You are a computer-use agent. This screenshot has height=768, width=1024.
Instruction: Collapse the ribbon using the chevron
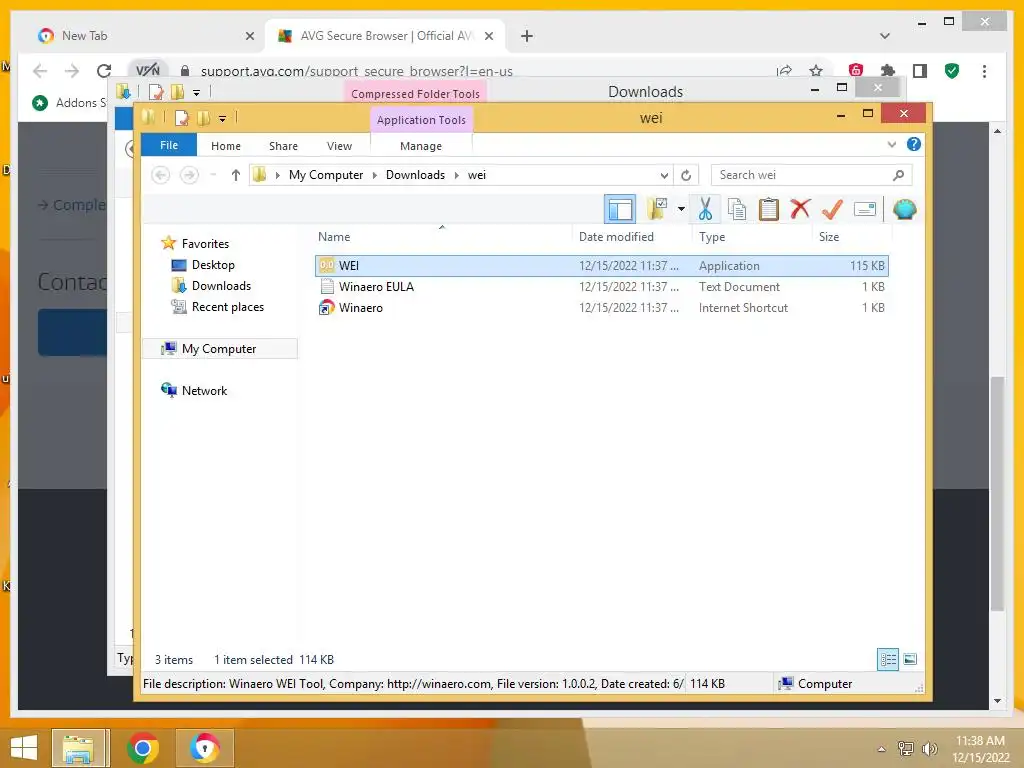pyautogui.click(x=891, y=144)
